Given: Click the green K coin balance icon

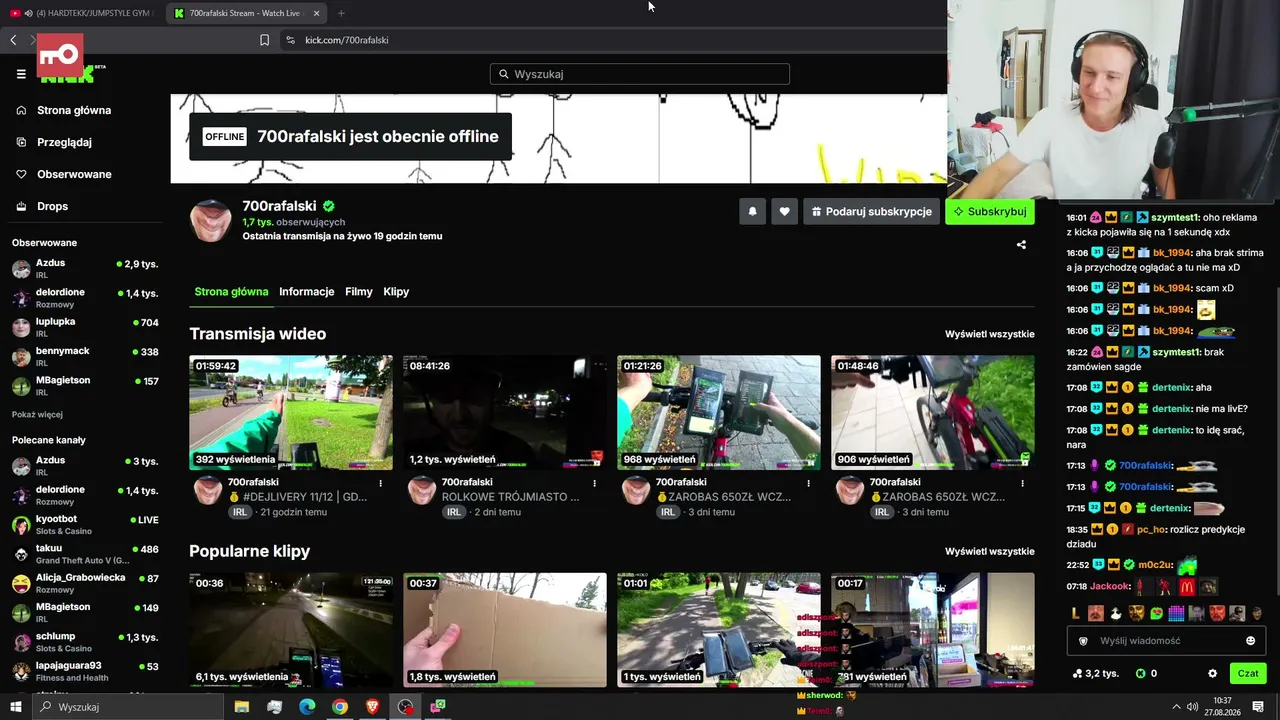Looking at the screenshot, I should [x=1140, y=674].
